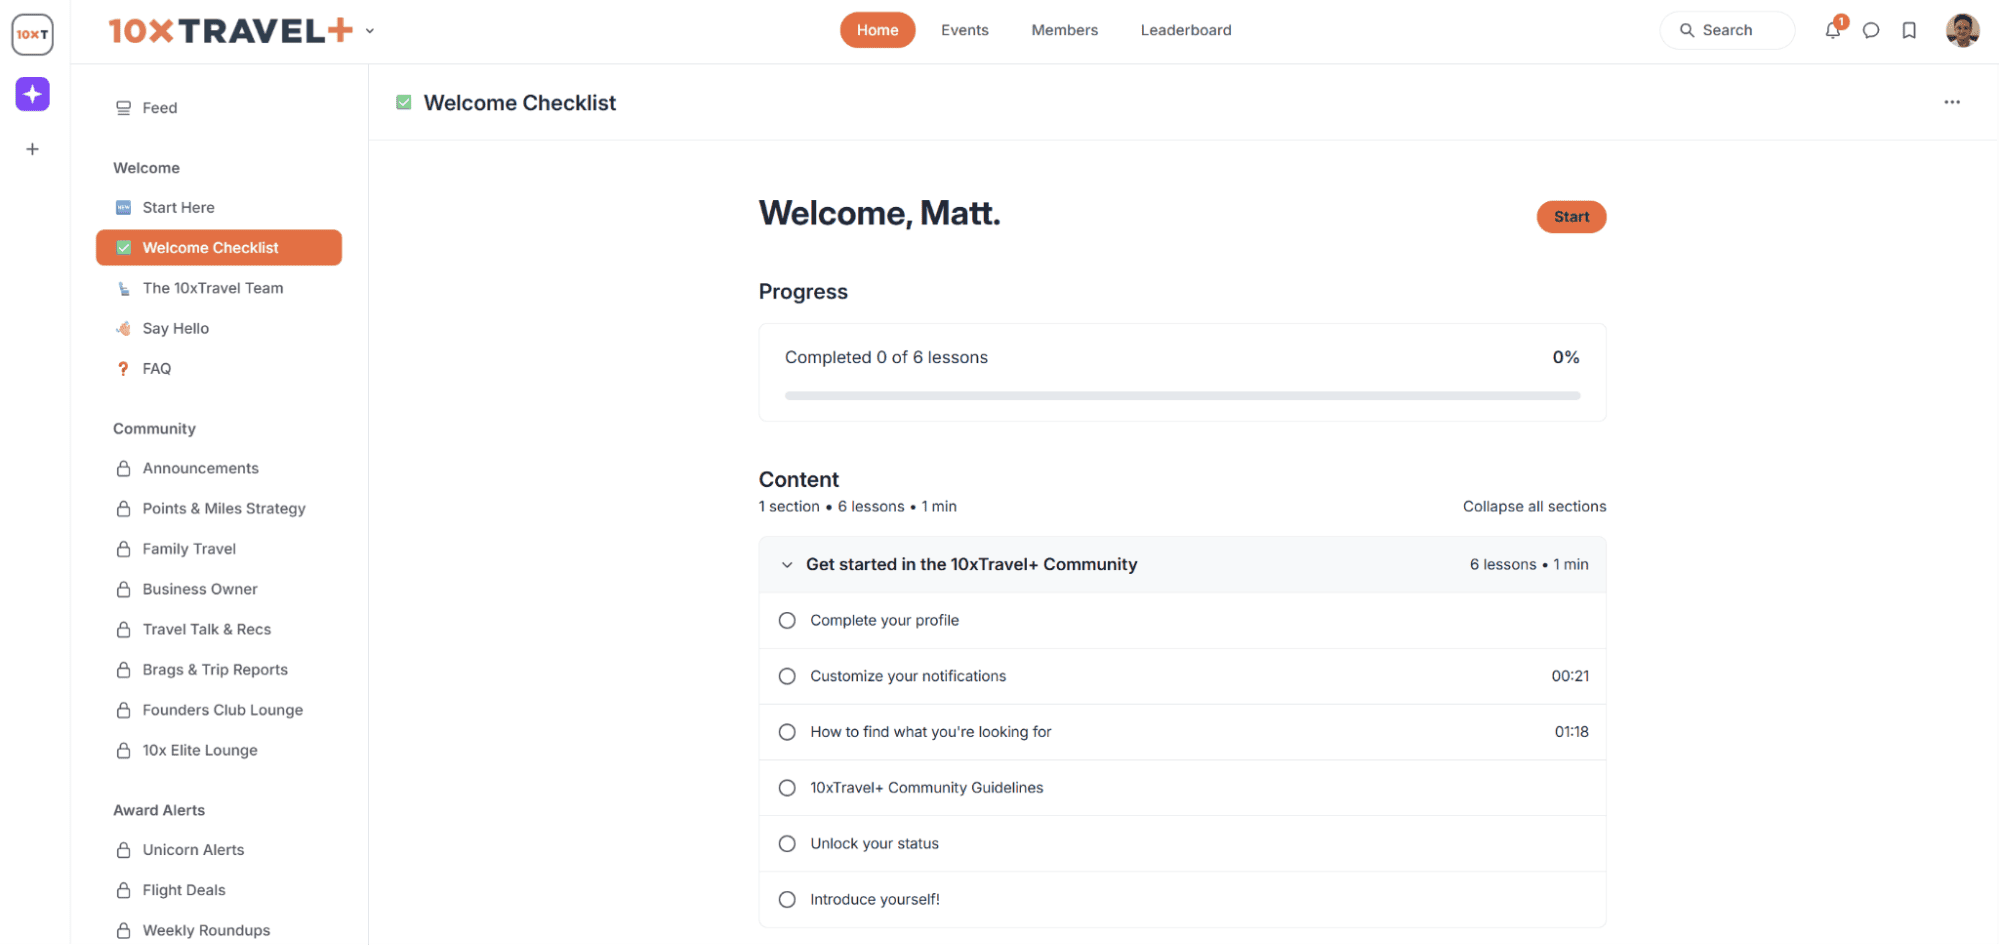This screenshot has height=945, width=1999.
Task: Open Start Here sidebar link
Action: (219, 208)
